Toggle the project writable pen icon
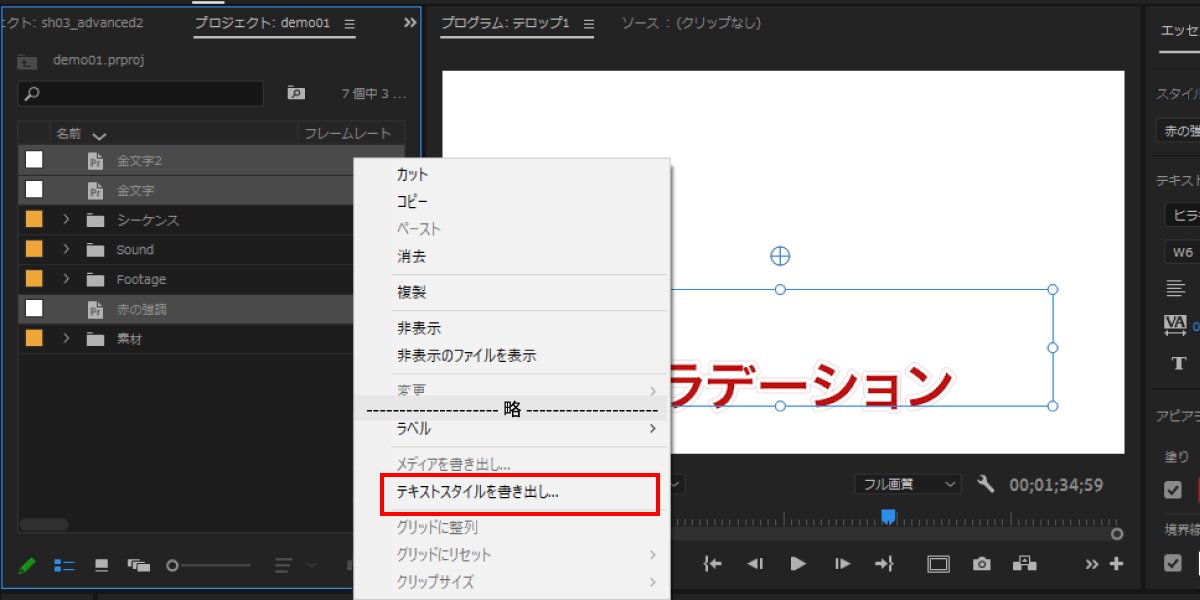1200x600 pixels. (28, 565)
